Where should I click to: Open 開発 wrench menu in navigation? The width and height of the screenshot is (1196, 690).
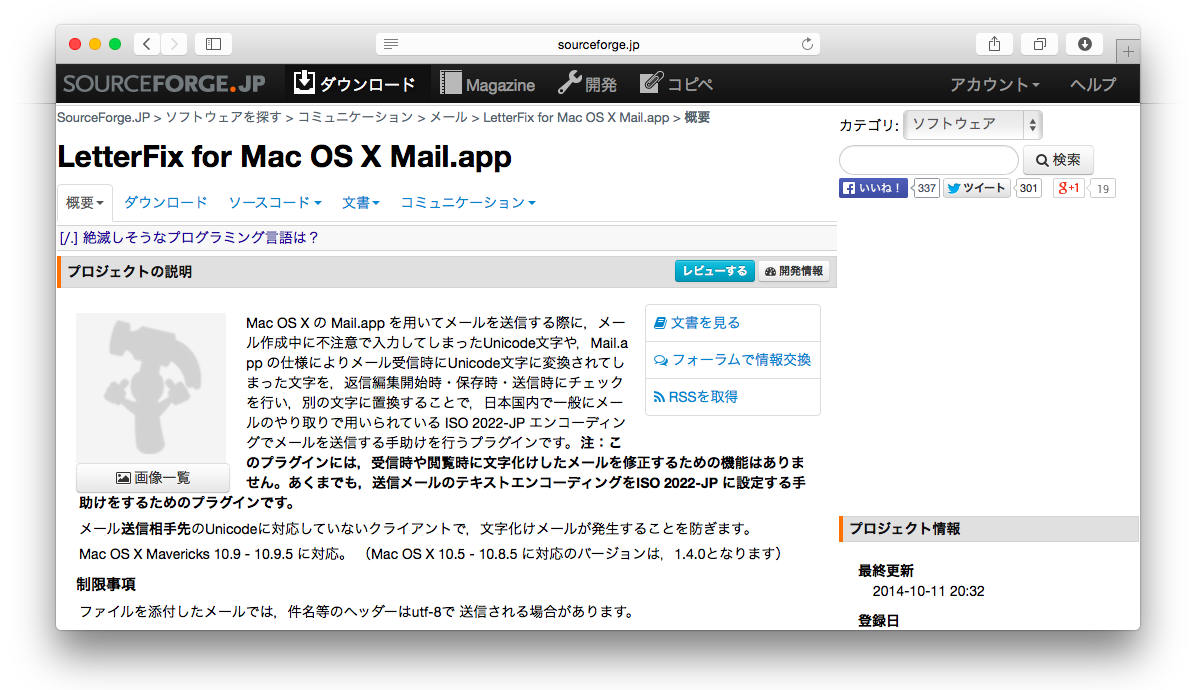coord(587,84)
